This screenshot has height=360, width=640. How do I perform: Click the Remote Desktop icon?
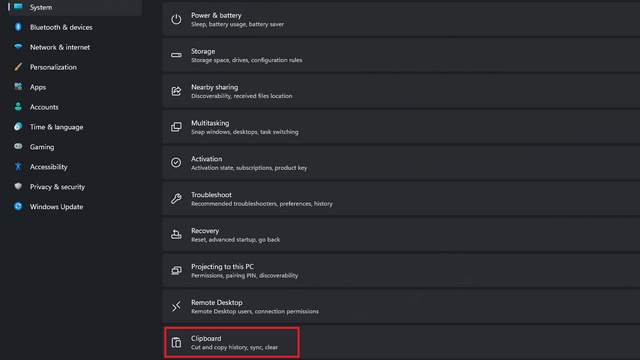(176, 306)
